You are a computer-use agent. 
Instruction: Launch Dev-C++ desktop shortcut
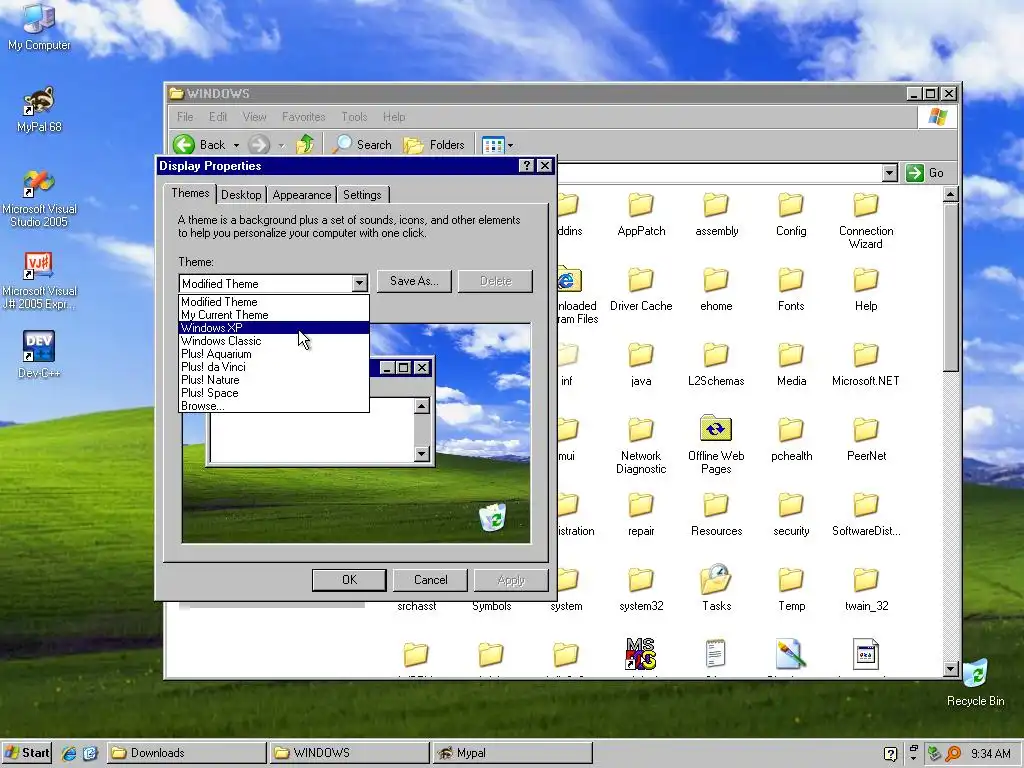tap(39, 353)
